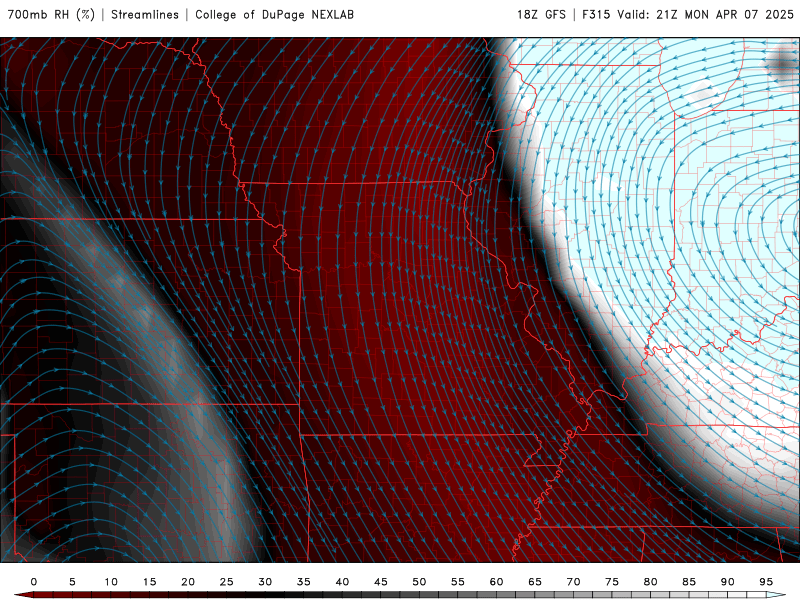This screenshot has height=600, width=800.
Task: Click the colorbar label '60'
Action: tap(496, 582)
